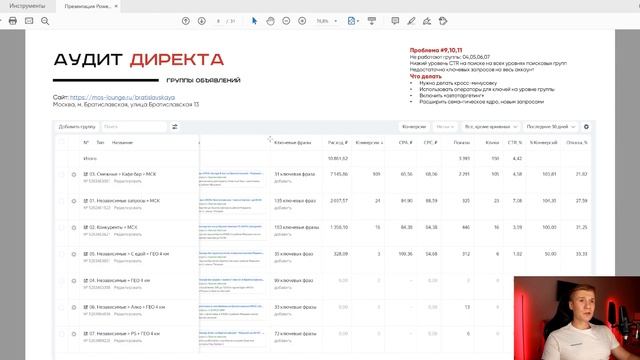Viewport: 640px width, 360px height.
Task: Click the CPA ₽ column header
Action: [x=406, y=142]
